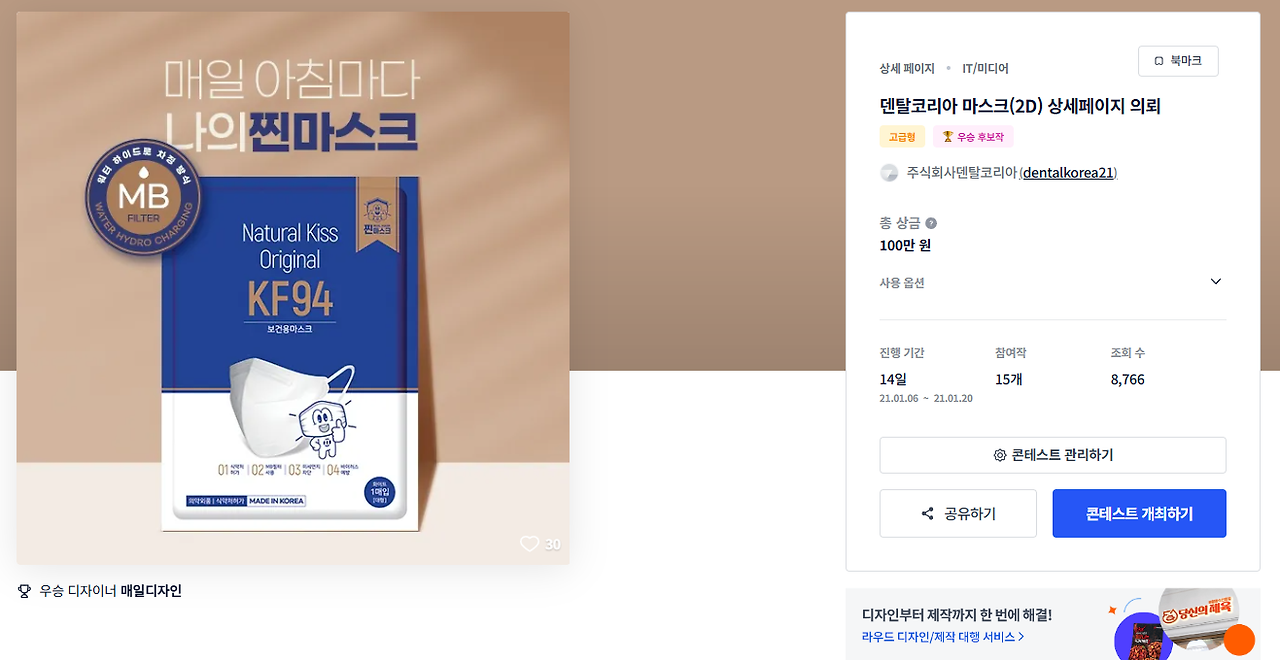Click the 우승 후보작 badge
Screen dimensions: 1280x660
(x=973, y=137)
